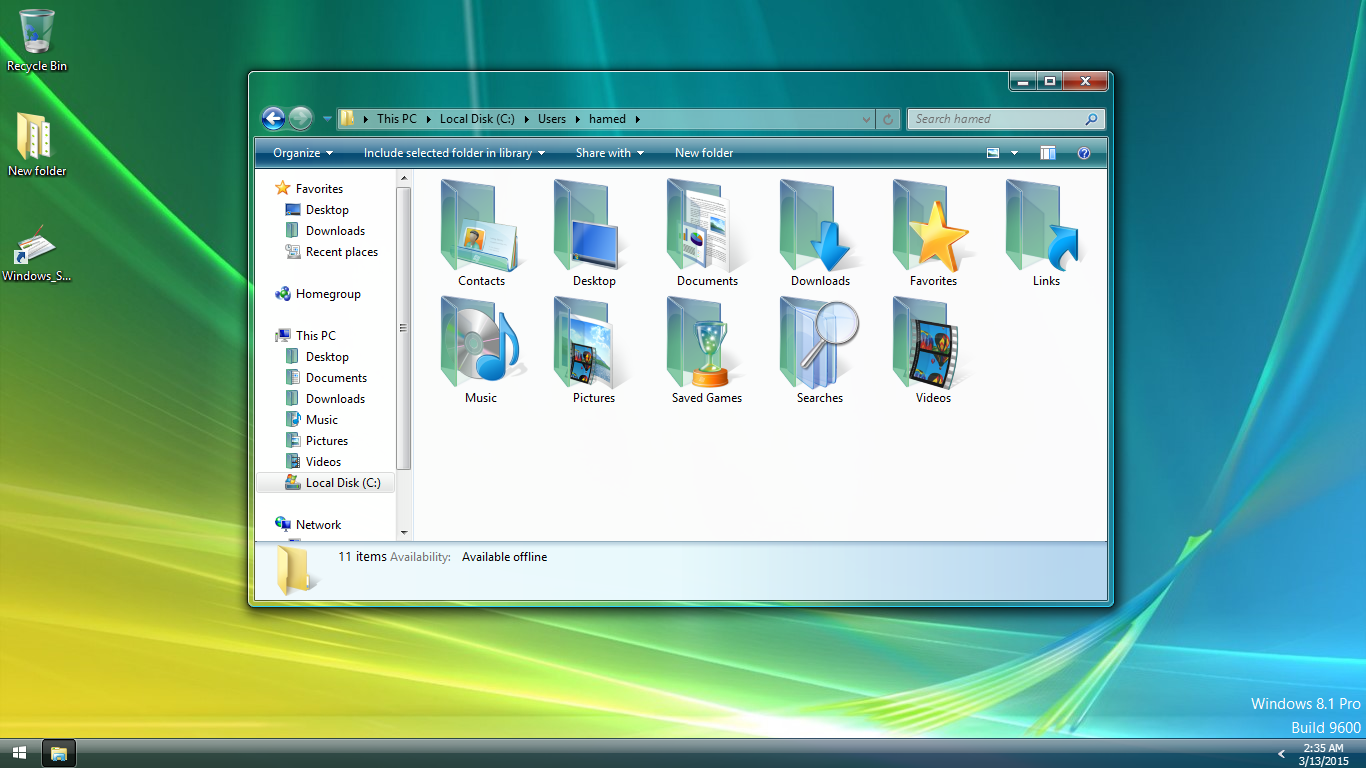The width and height of the screenshot is (1366, 768).
Task: Click navigation pane scrollbar down arrow
Action: click(x=404, y=533)
